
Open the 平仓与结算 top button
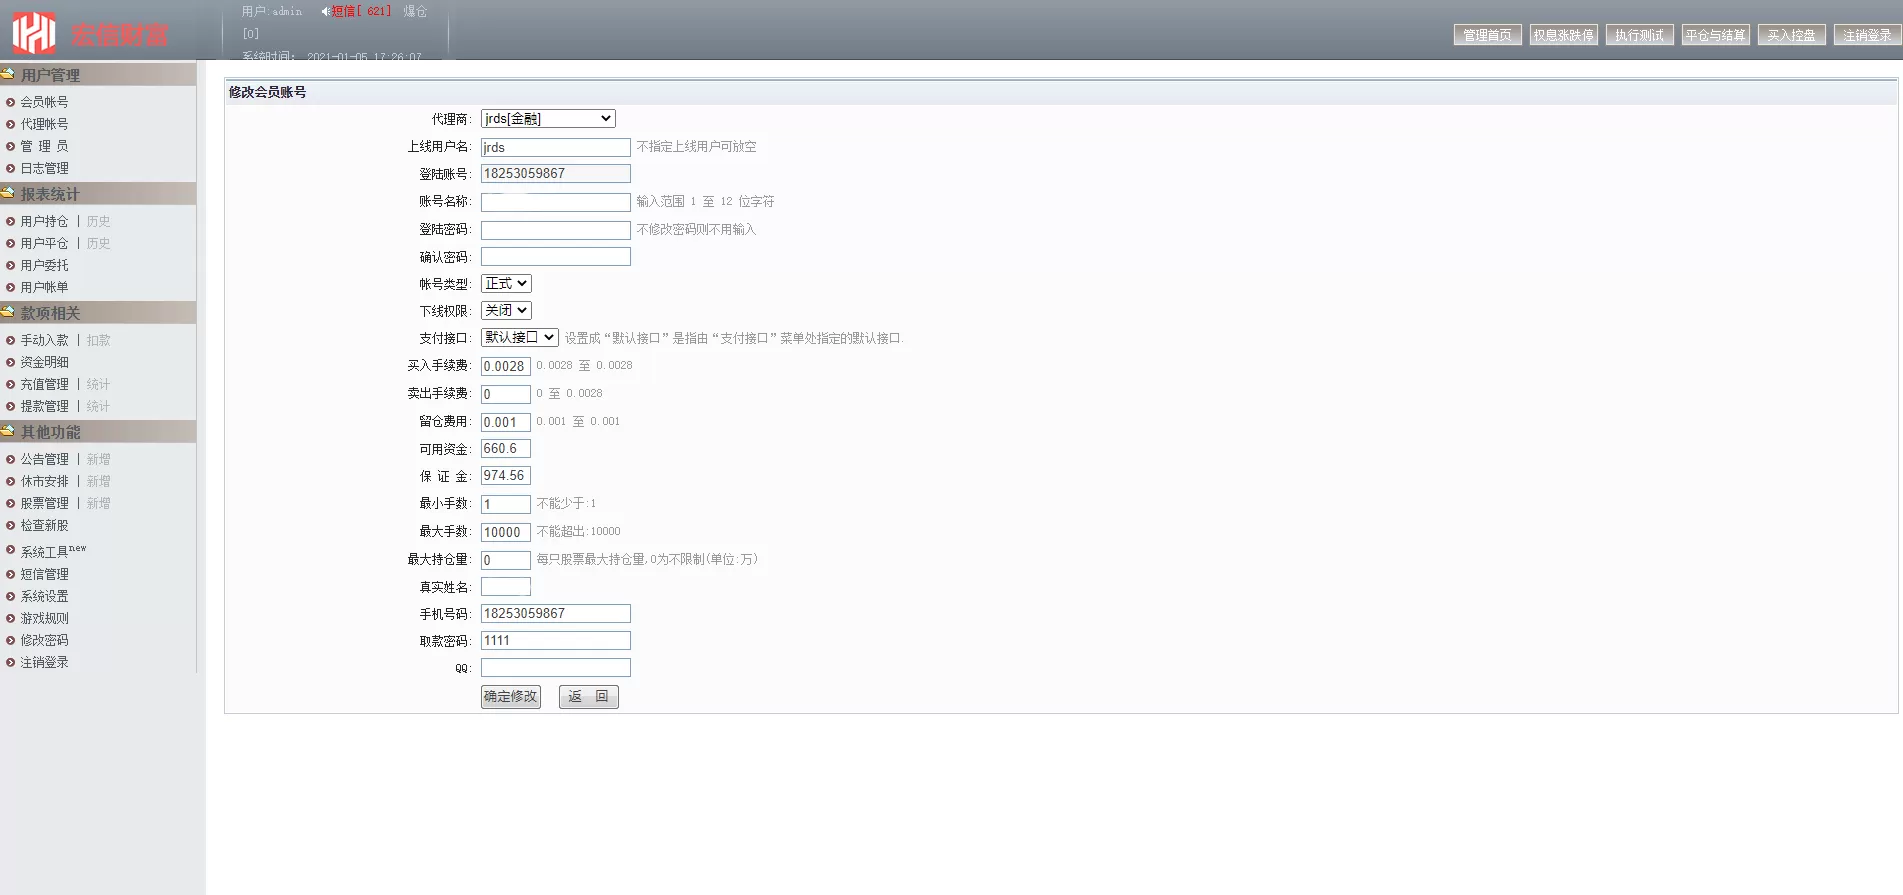tap(1715, 35)
